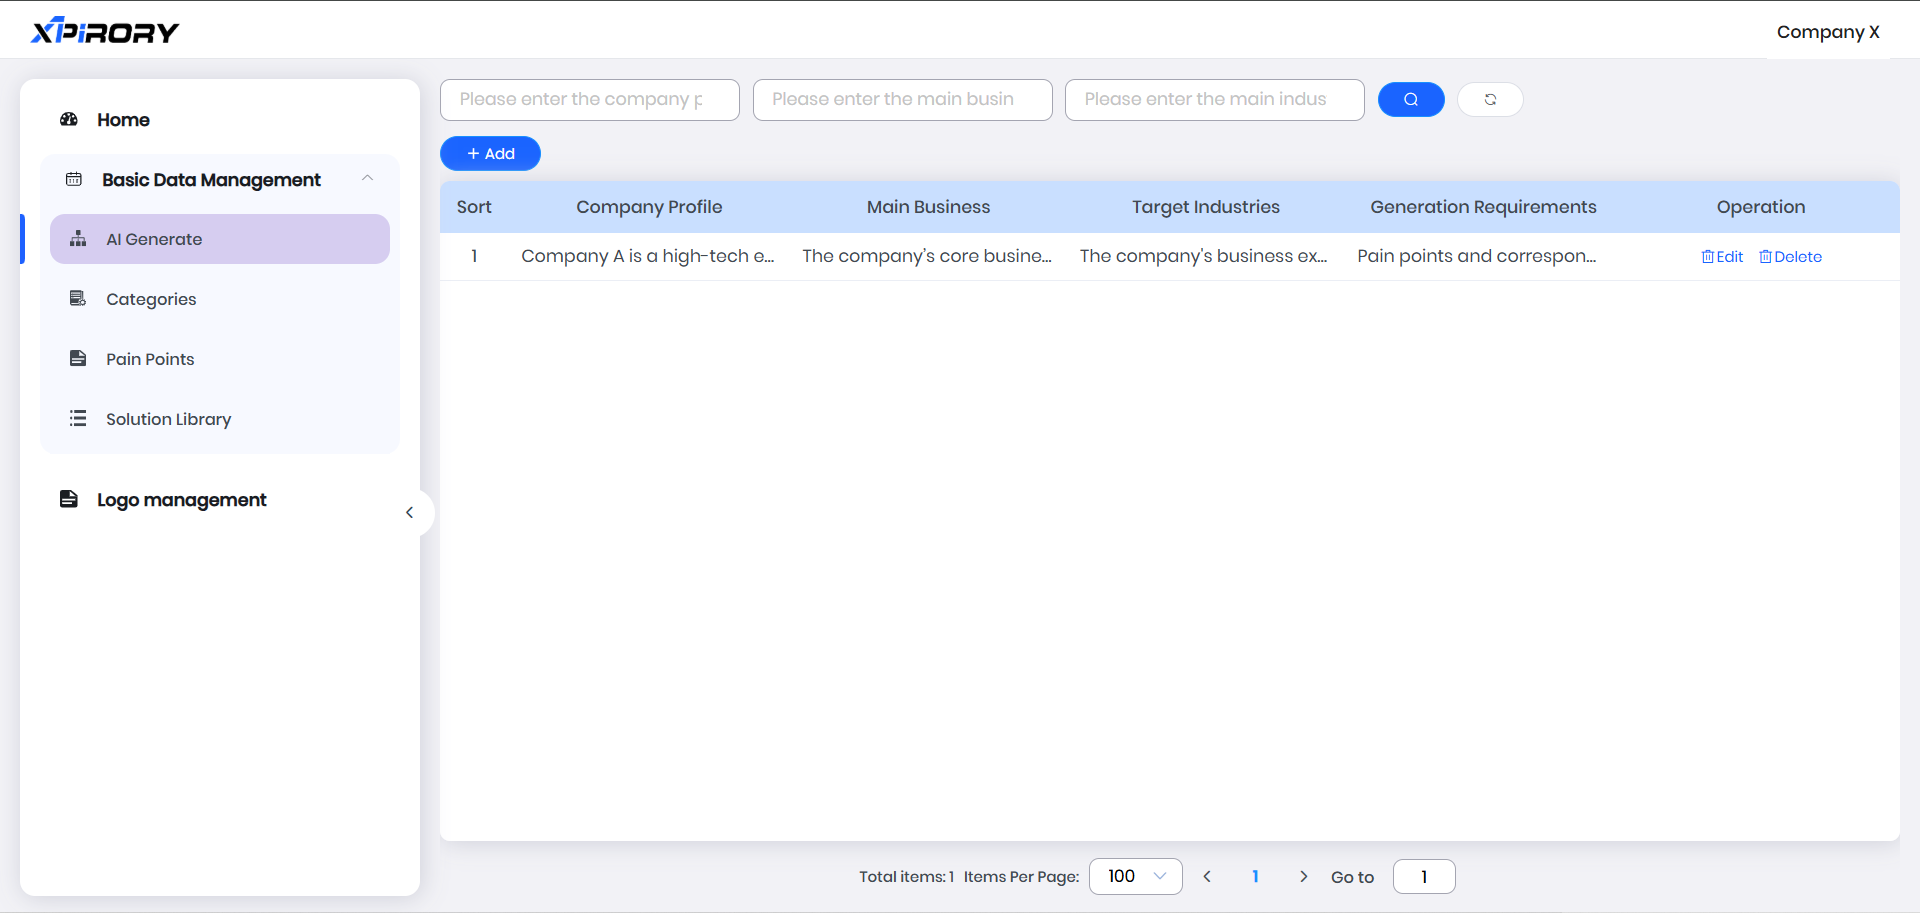
Task: Go to the next page arrow
Action: (x=1303, y=877)
